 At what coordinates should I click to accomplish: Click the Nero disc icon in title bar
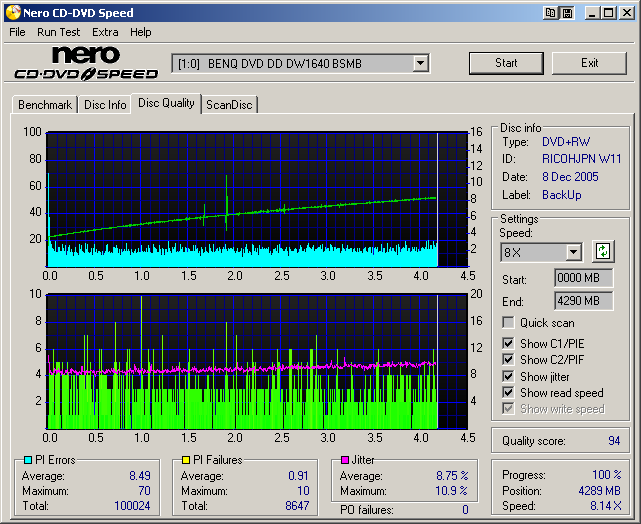[x=12, y=13]
